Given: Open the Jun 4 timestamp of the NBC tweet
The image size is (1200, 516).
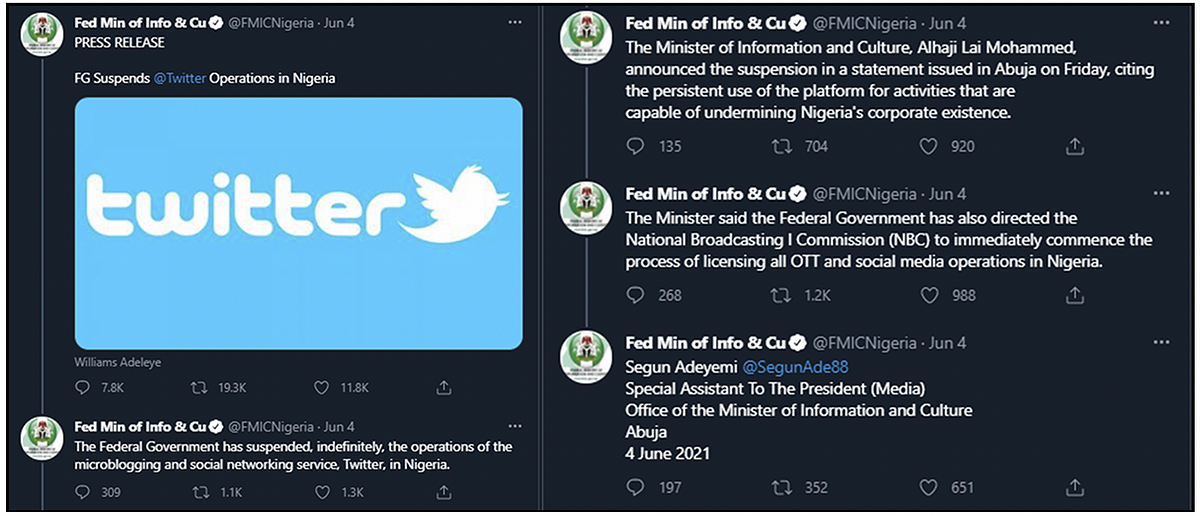Looking at the screenshot, I should tap(947, 194).
